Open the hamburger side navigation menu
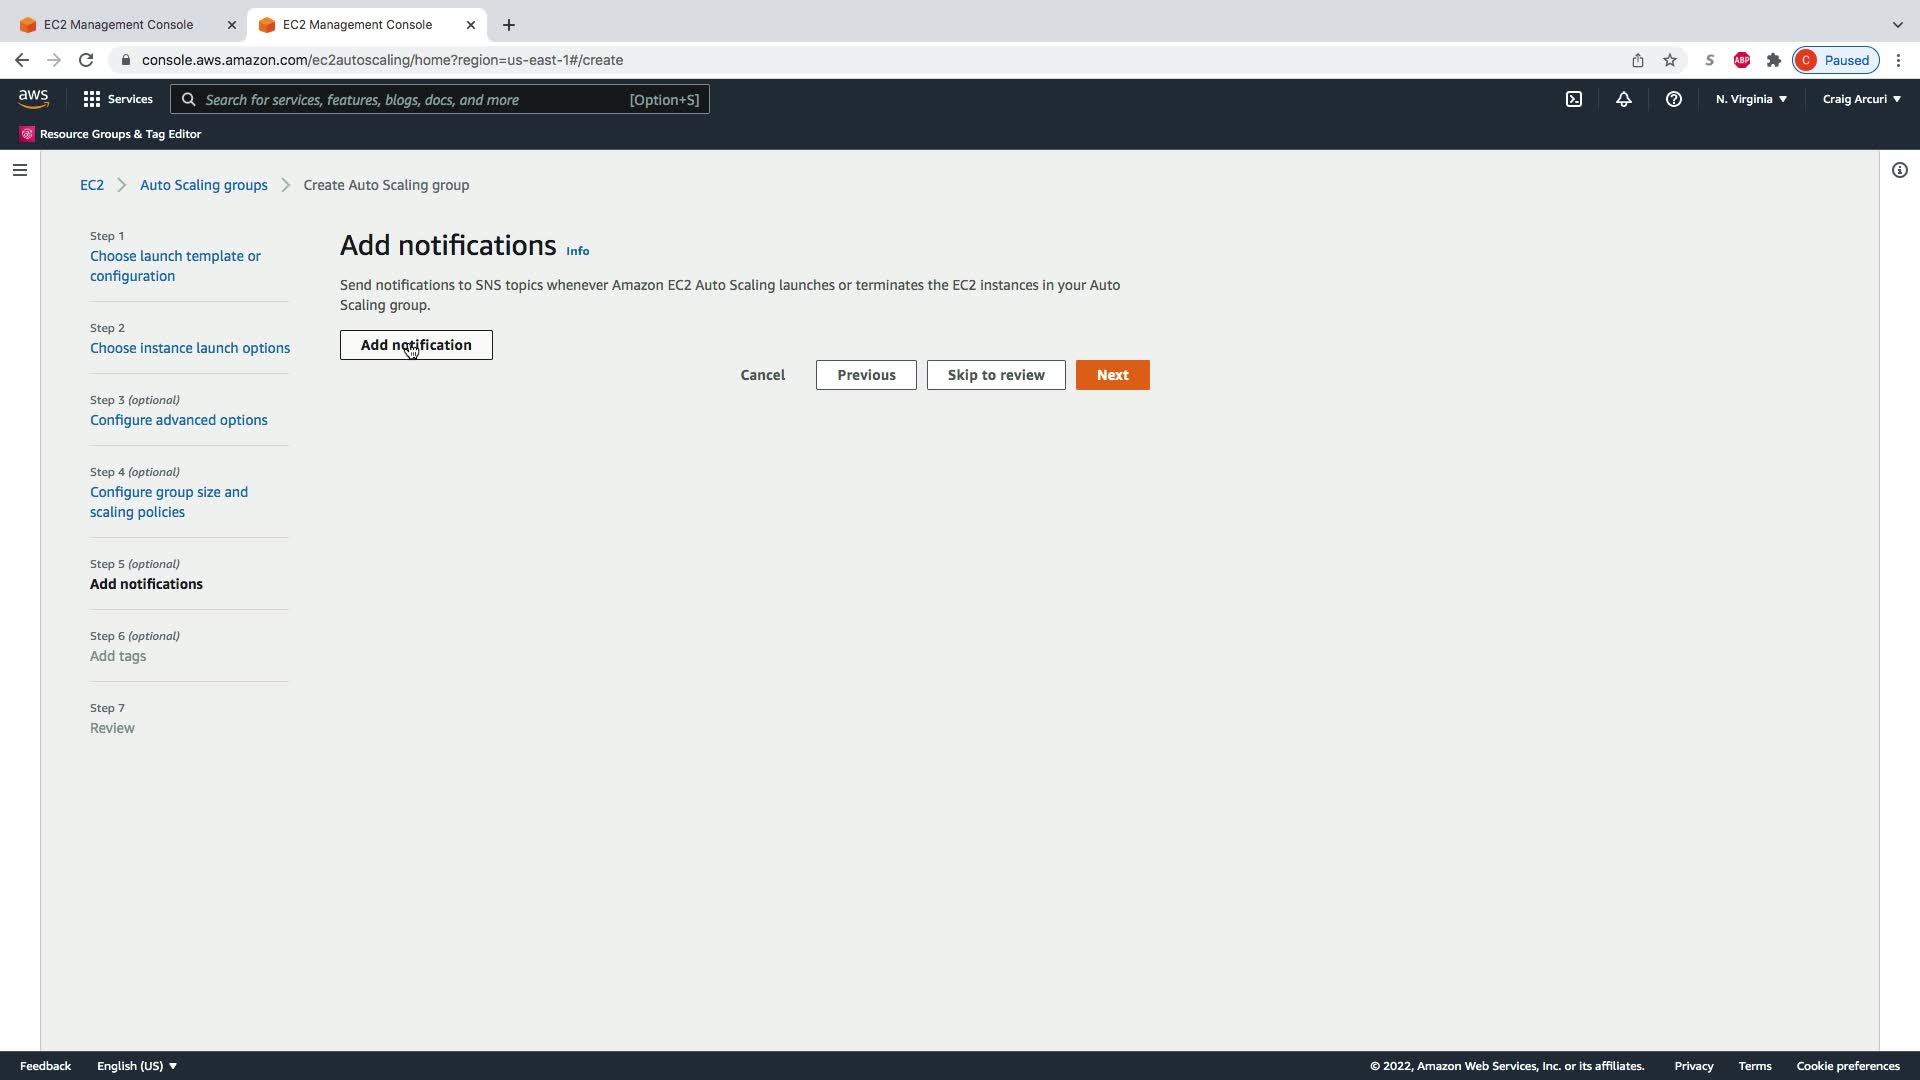The height and width of the screenshot is (1080, 1920). click(x=19, y=170)
